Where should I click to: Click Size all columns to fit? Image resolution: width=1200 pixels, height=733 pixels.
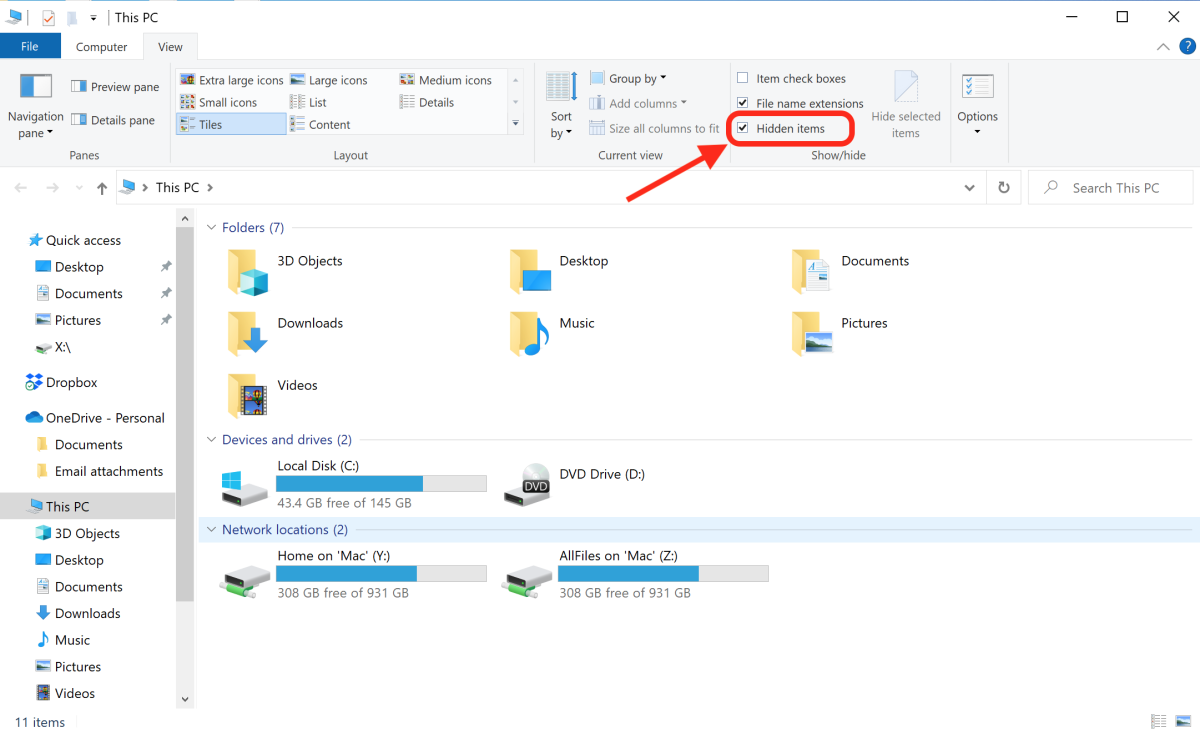654,128
